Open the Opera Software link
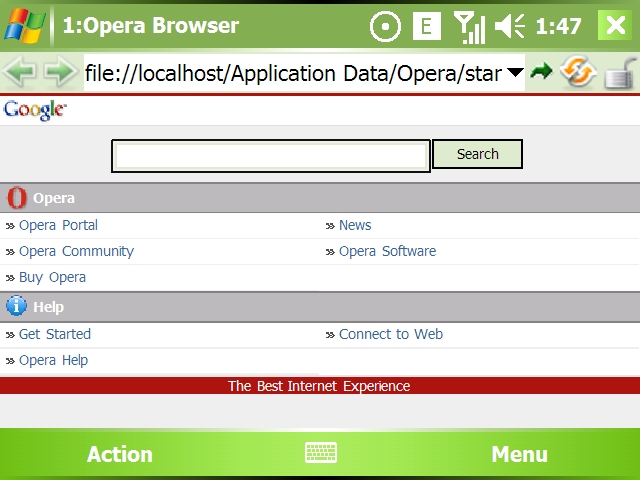 pos(387,251)
